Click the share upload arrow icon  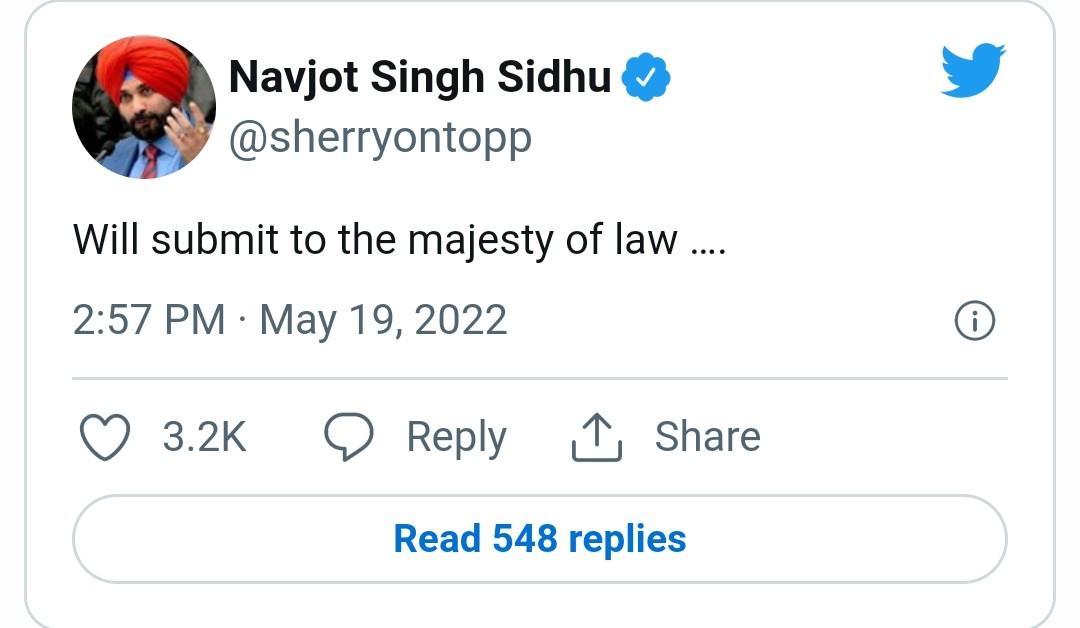click(x=597, y=438)
